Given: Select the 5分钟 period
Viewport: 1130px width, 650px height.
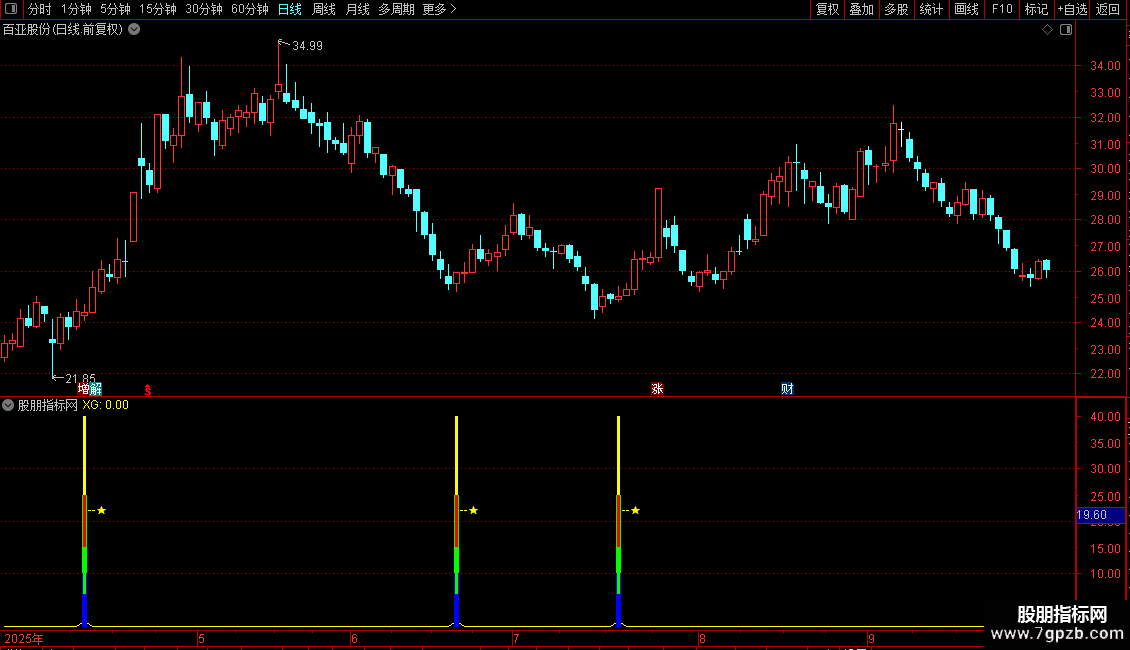Looking at the screenshot, I should (x=115, y=9).
